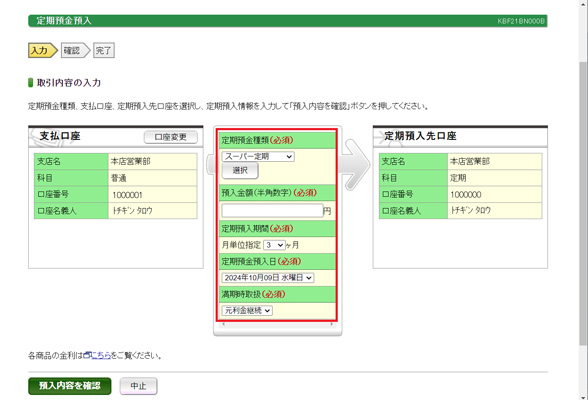Screen dimensions: 588x400
Task: Click the 定期預金預入 green header bar
Action: tap(288, 21)
